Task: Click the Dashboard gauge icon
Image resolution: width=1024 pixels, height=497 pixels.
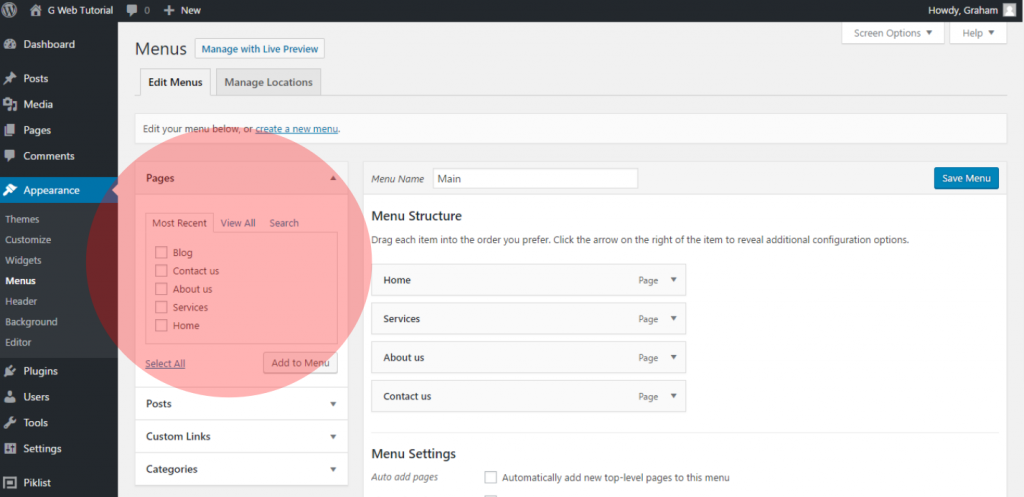Action: [x=10, y=44]
